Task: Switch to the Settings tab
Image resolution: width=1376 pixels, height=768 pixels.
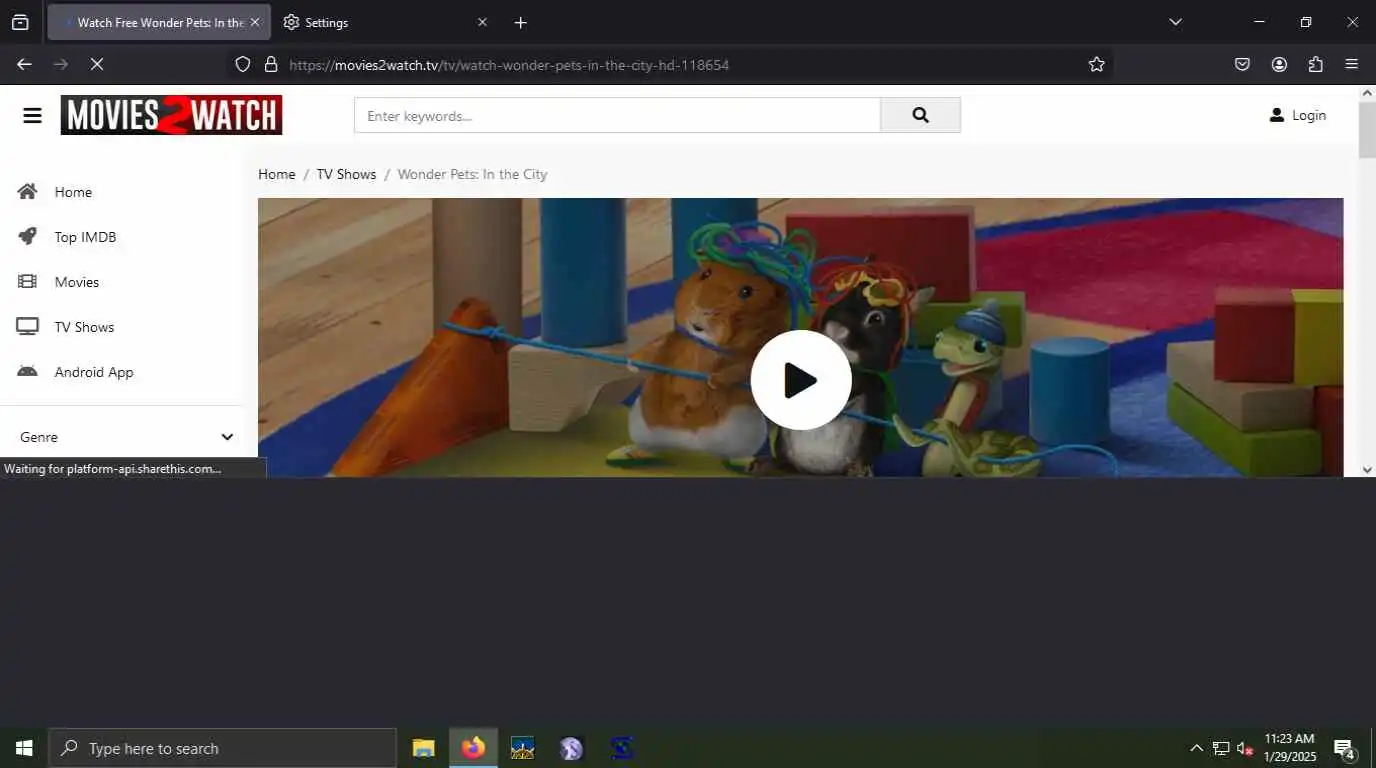Action: click(x=385, y=22)
